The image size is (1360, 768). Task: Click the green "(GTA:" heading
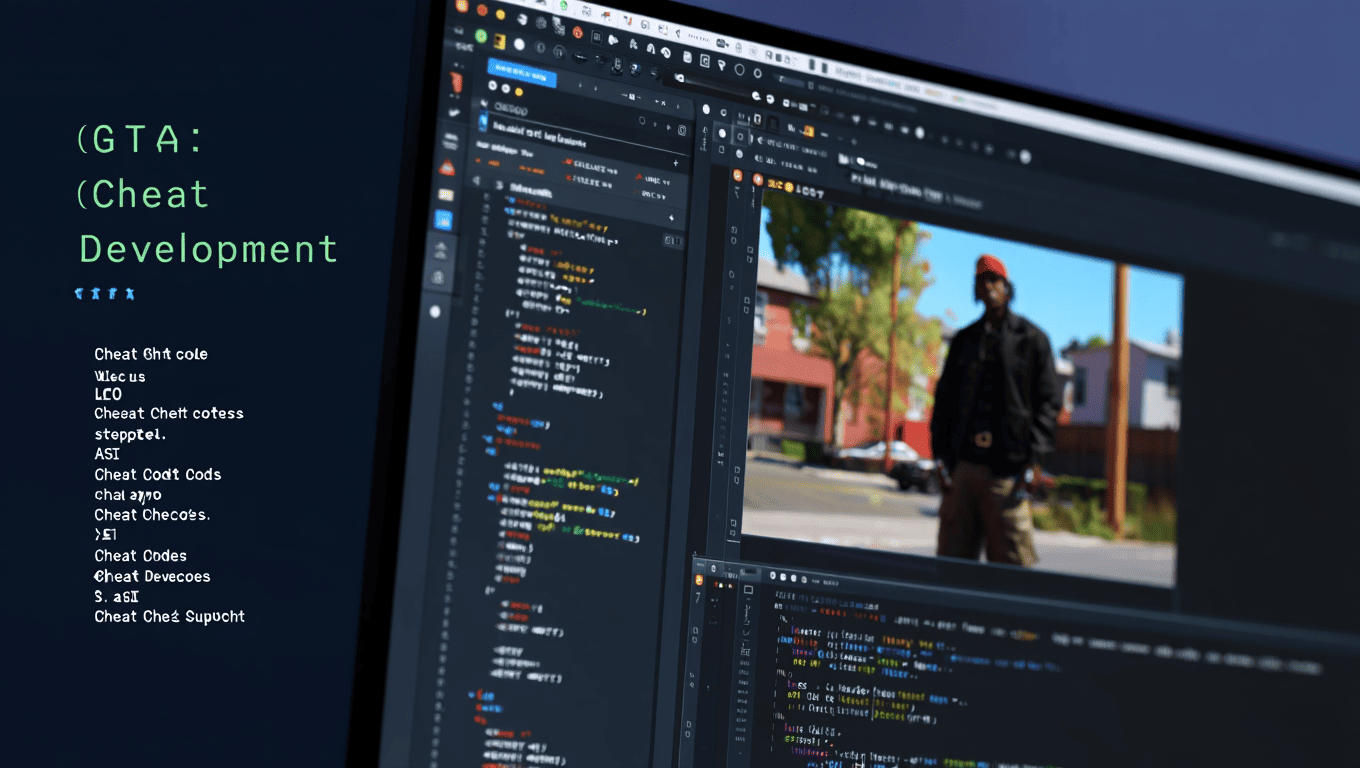pyautogui.click(x=141, y=139)
